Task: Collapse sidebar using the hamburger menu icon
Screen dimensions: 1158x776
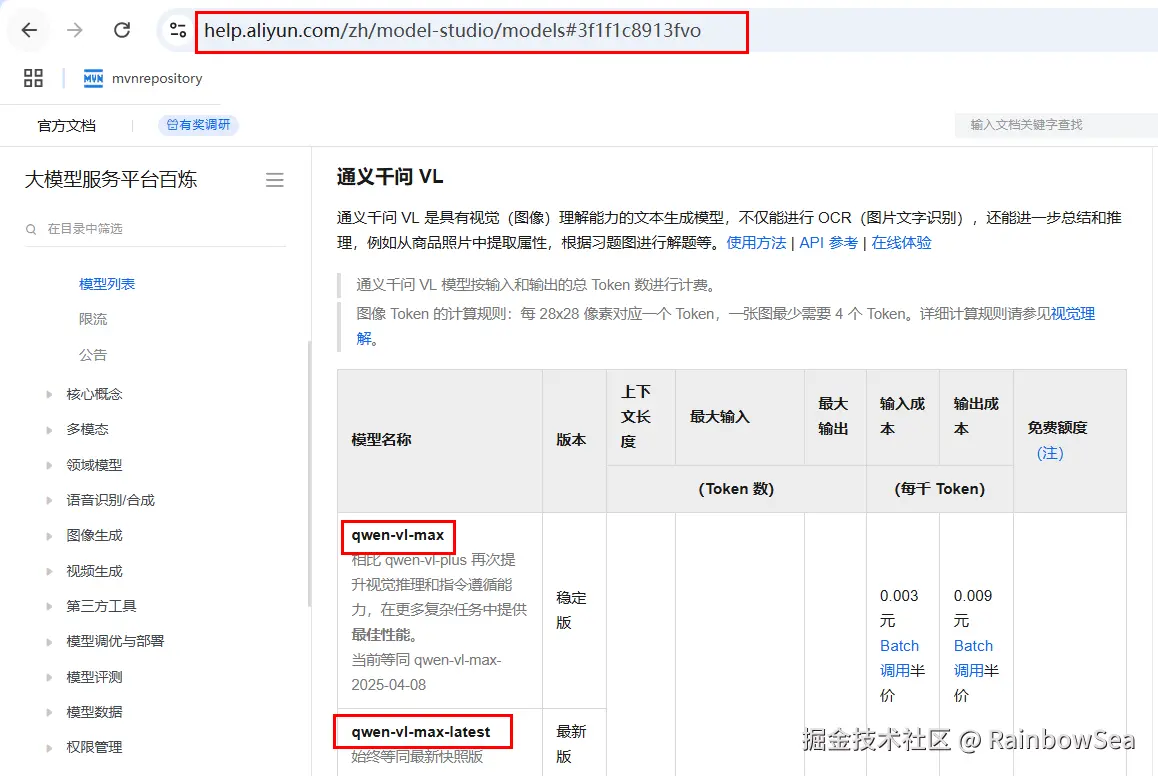Action: pos(275,180)
